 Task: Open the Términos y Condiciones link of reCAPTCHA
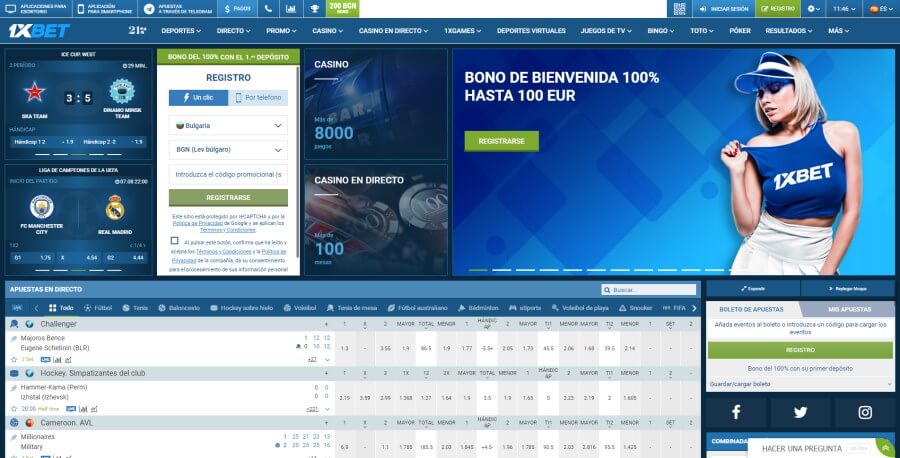228,230
